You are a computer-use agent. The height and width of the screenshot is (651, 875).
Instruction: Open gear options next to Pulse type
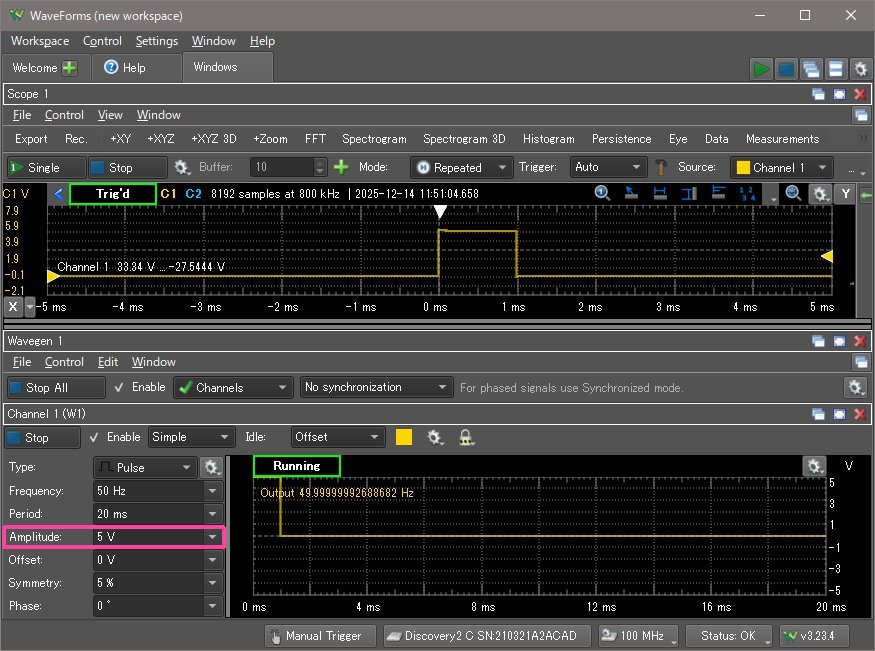(x=211, y=467)
